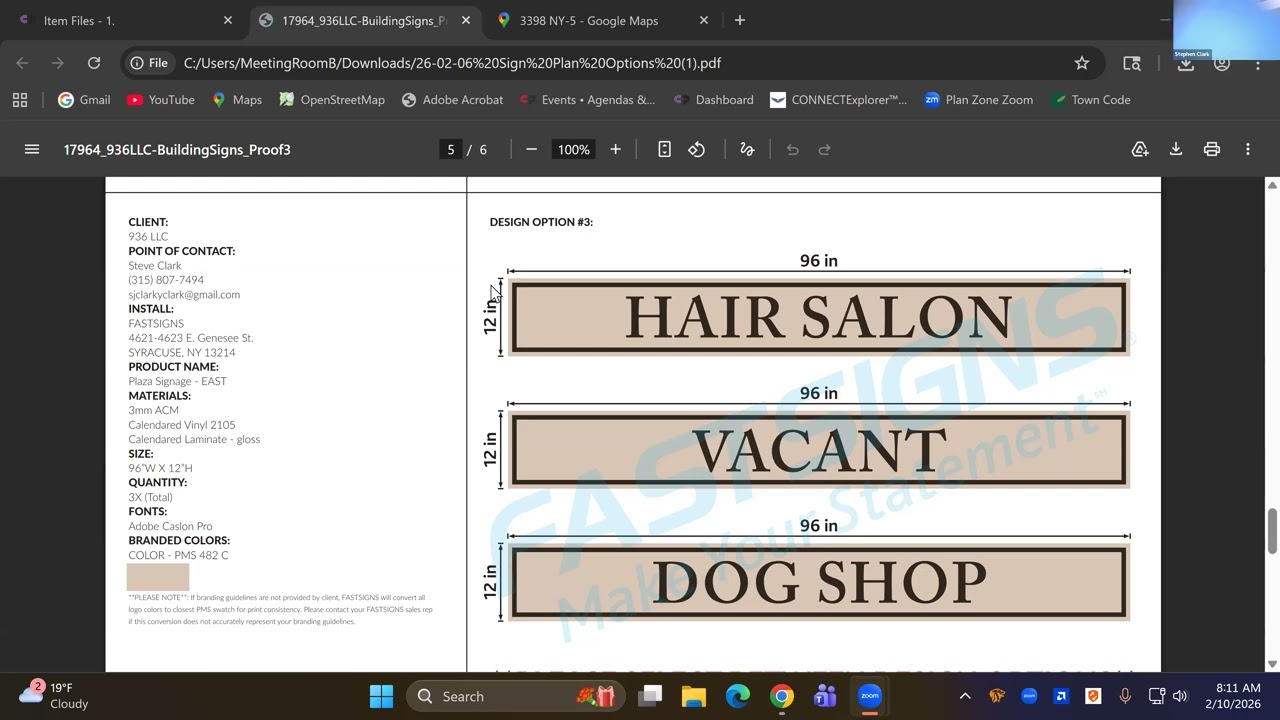Open File Explorer from taskbar

(693, 696)
